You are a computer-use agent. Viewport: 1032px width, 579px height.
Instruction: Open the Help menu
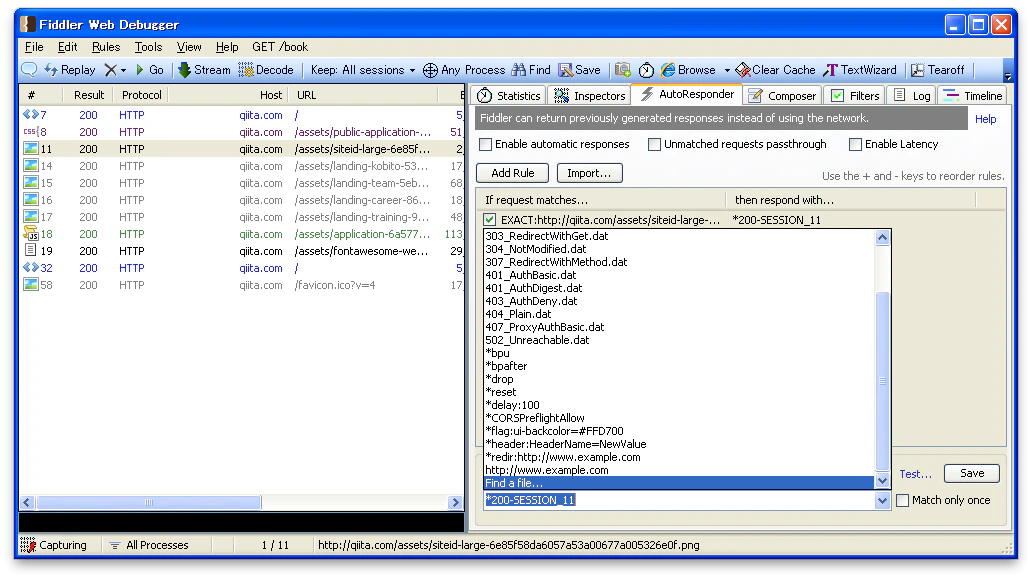pyautogui.click(x=227, y=47)
